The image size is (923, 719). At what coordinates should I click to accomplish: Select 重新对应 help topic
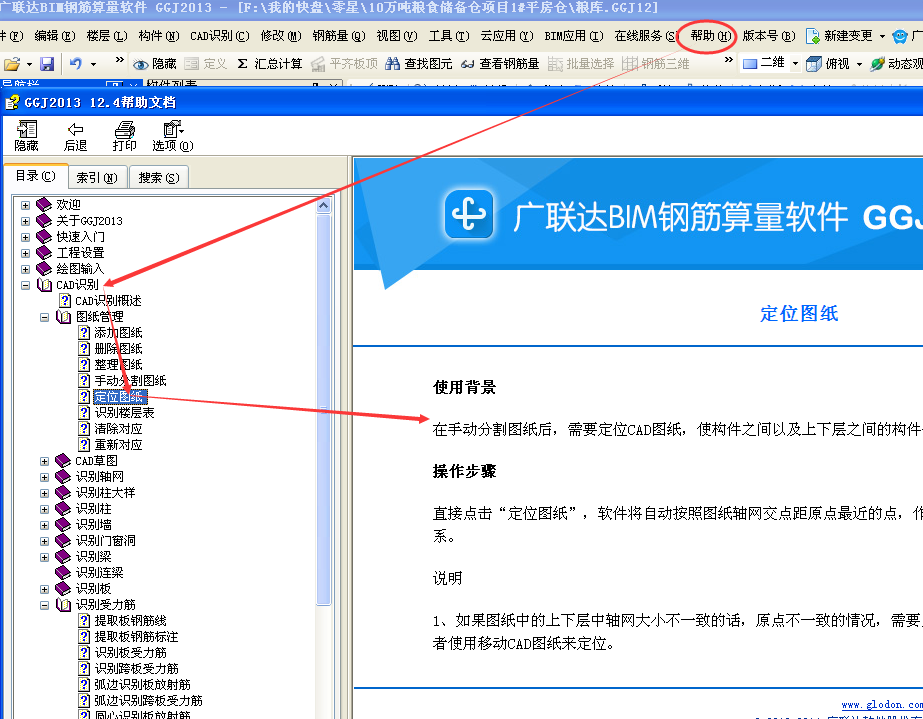tap(118, 445)
